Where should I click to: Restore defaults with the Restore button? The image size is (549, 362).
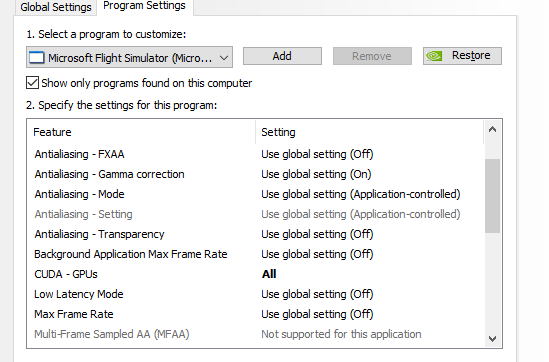tap(462, 56)
